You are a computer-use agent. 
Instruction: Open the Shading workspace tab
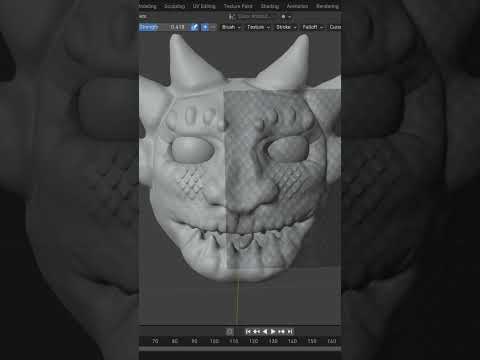(270, 6)
